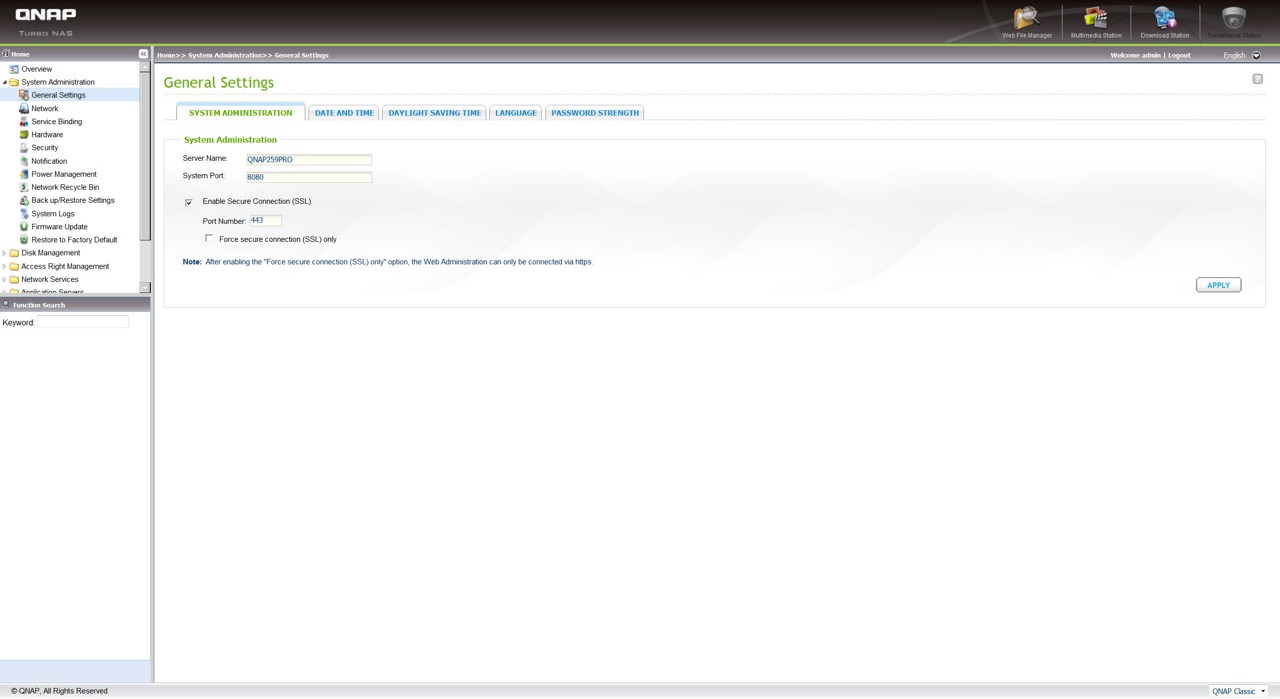Switch to the Language tab
Screen dimensions: 1280x699
[516, 113]
